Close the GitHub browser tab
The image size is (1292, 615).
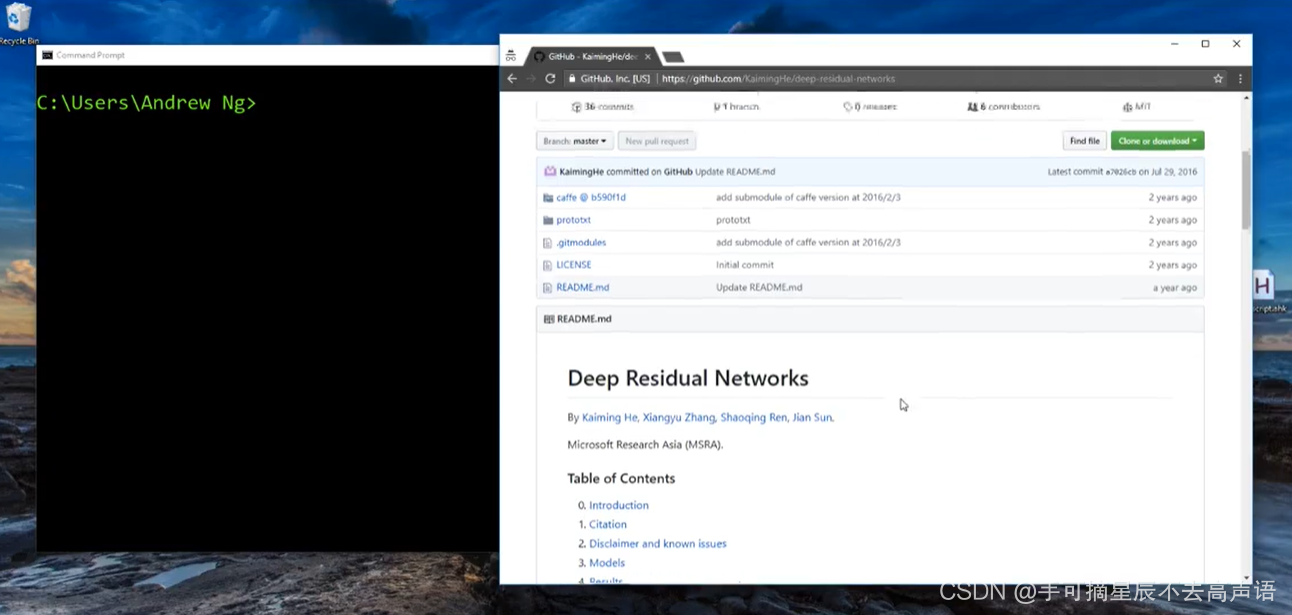click(648, 57)
